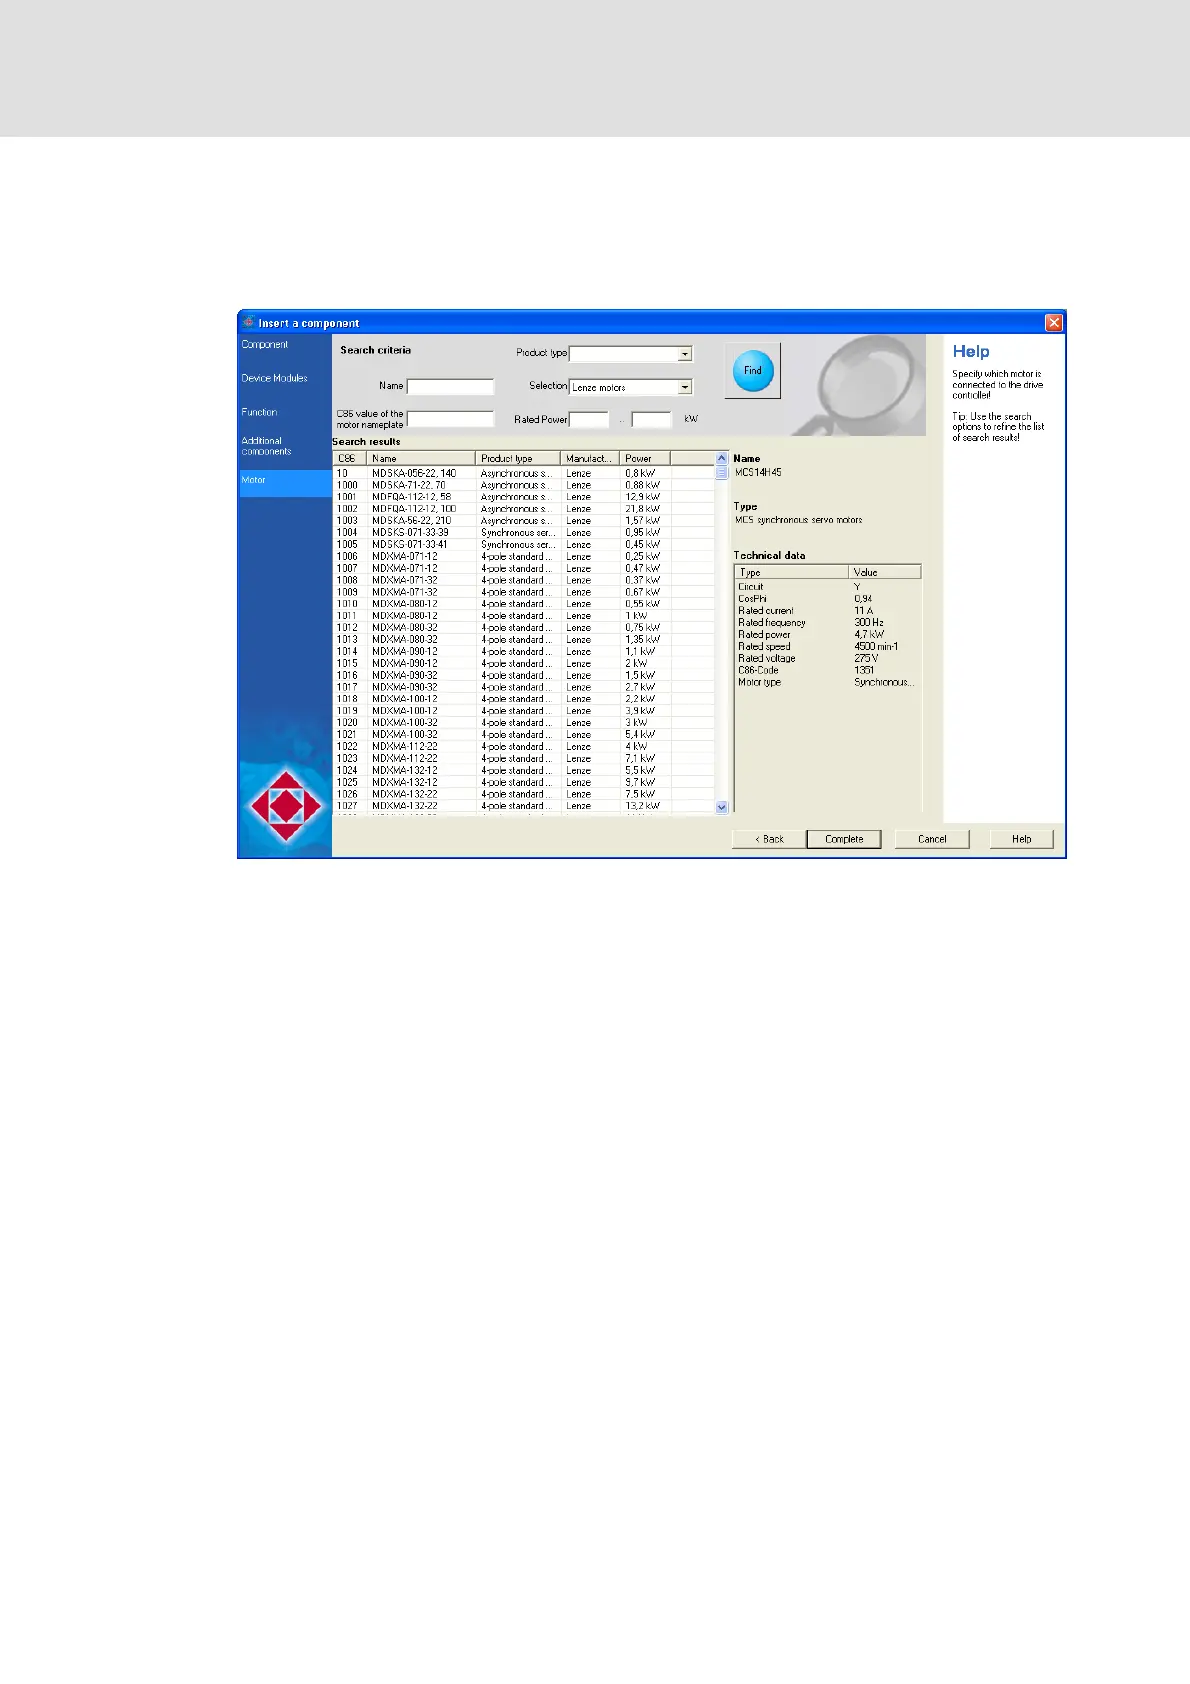
Task: Select the row with C86 code 1010
Action: click(x=524, y=604)
